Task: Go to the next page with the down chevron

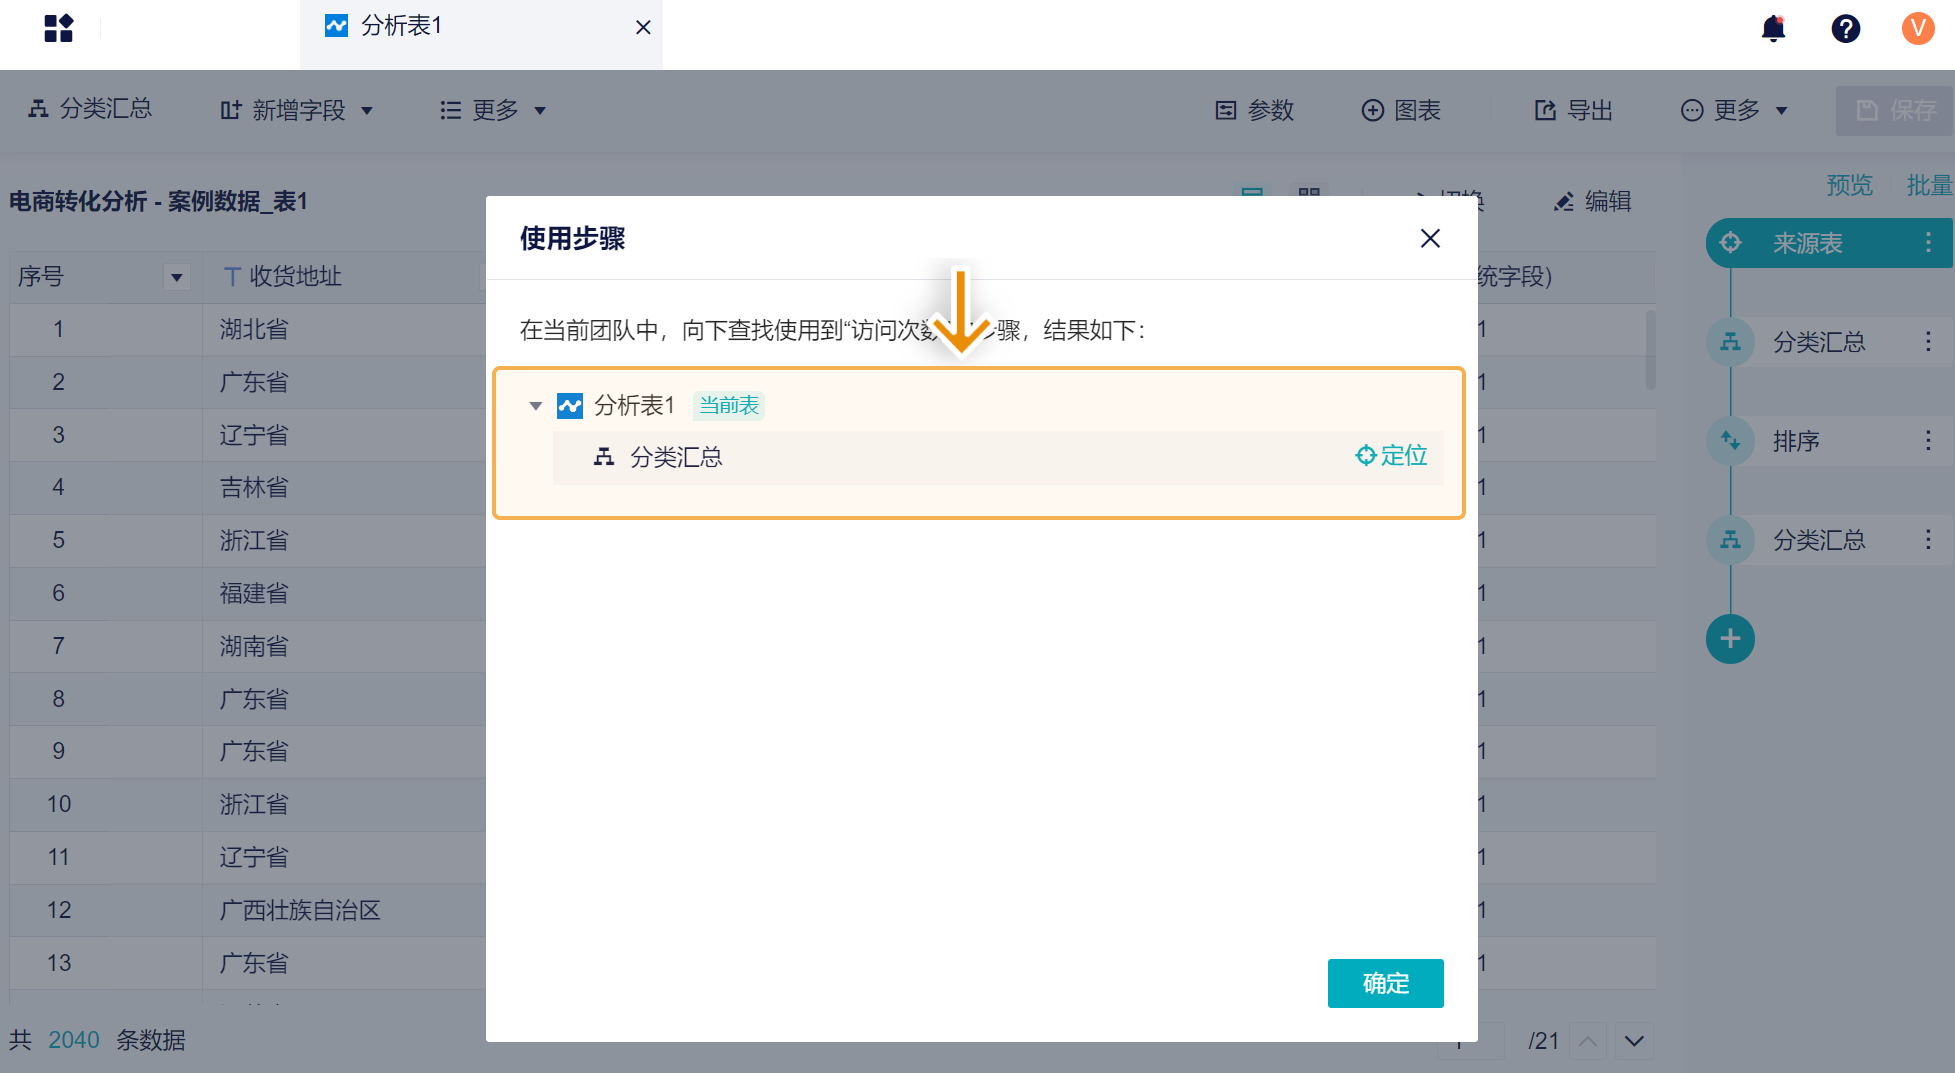Action: point(1634,1041)
